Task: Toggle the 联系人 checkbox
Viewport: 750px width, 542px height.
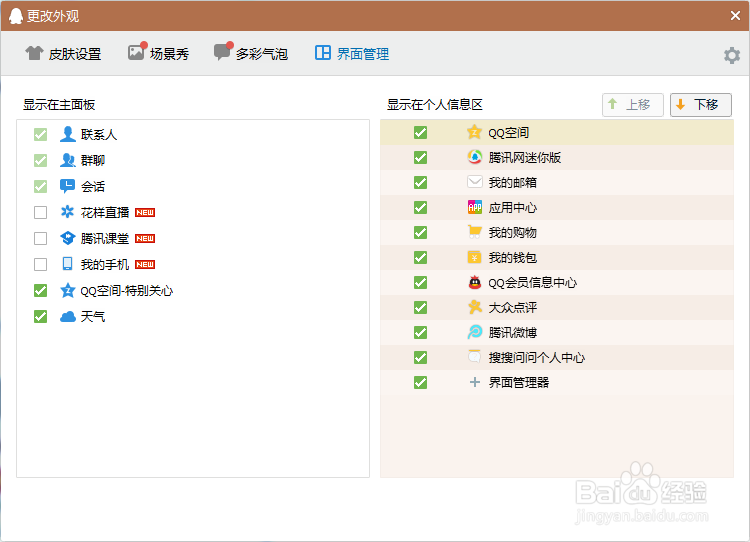Action: pos(41,134)
